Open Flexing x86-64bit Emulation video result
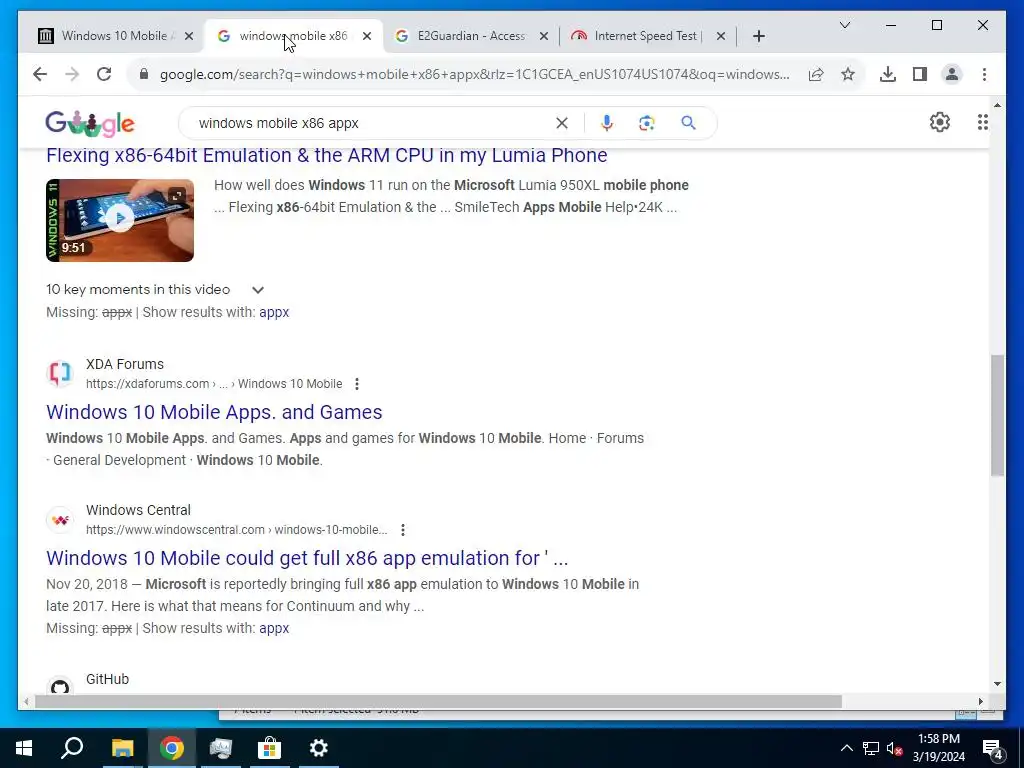Image resolution: width=1024 pixels, height=768 pixels. tap(327, 155)
